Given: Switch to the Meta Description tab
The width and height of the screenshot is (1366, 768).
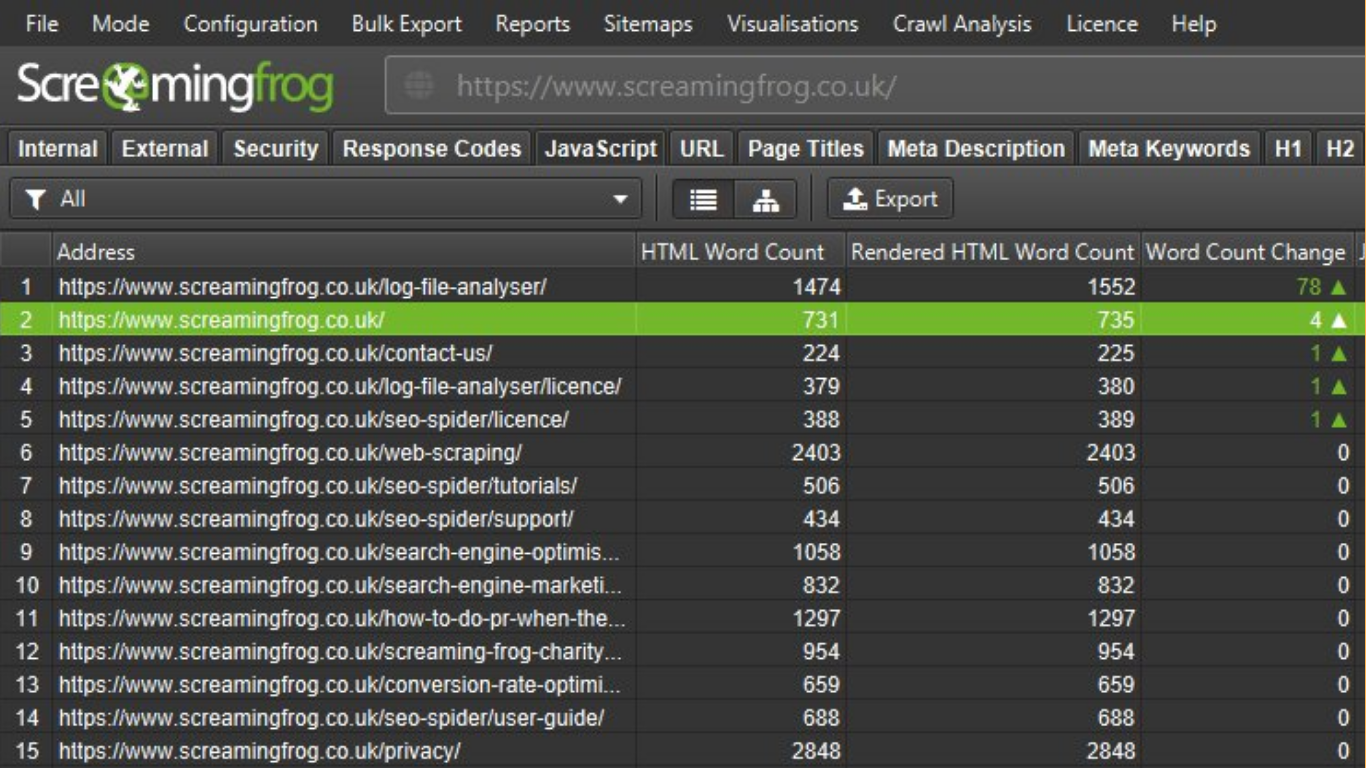Looking at the screenshot, I should point(976,149).
